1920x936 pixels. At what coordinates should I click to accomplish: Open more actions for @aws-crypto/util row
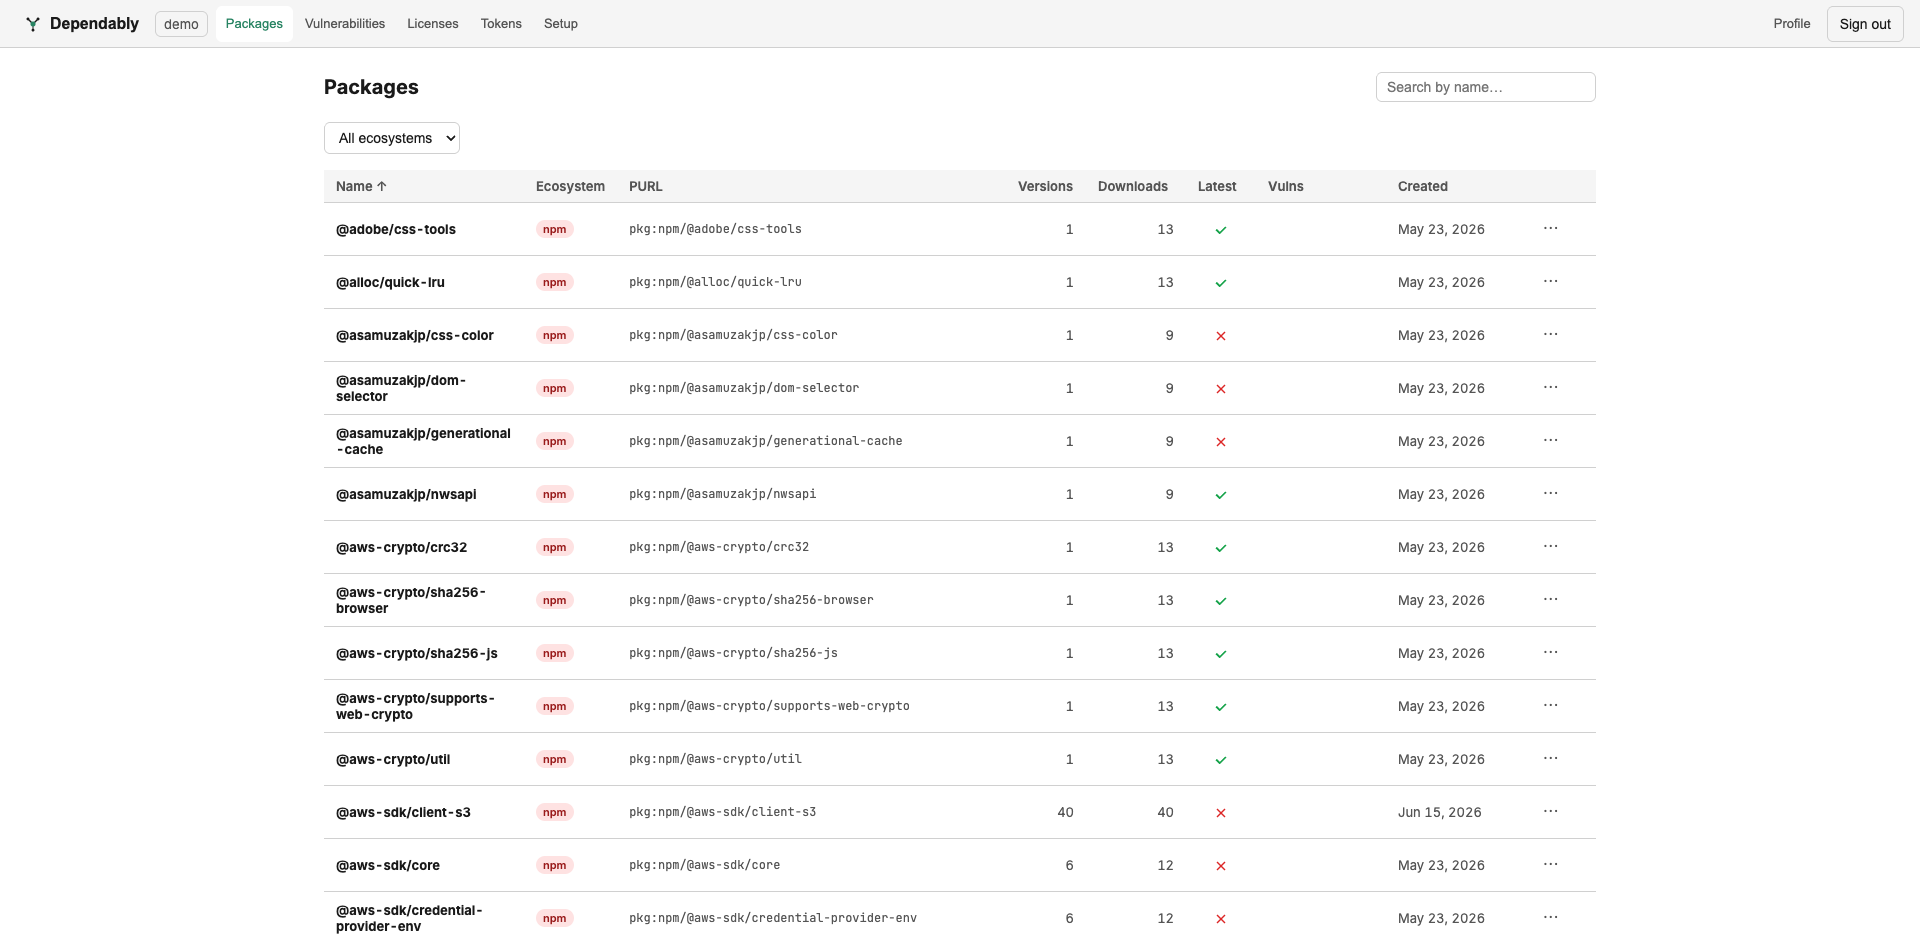[x=1550, y=759]
